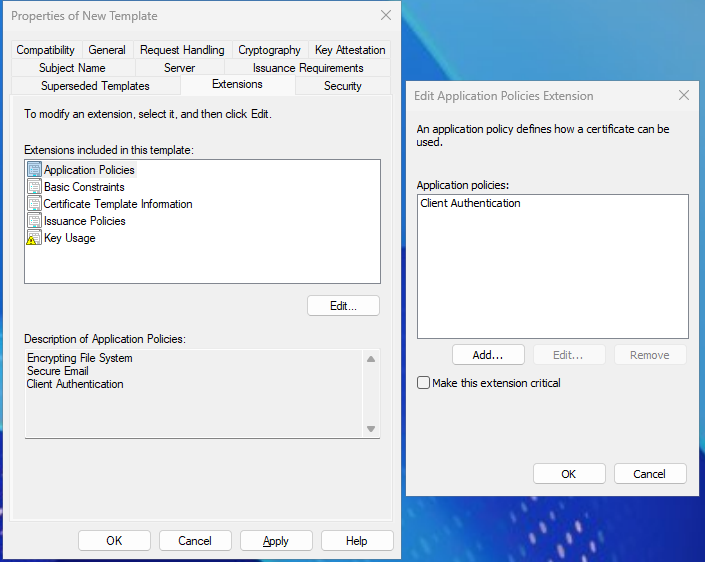Select the Superseded Templates tab
This screenshot has height=562, width=705.
click(x=95, y=86)
